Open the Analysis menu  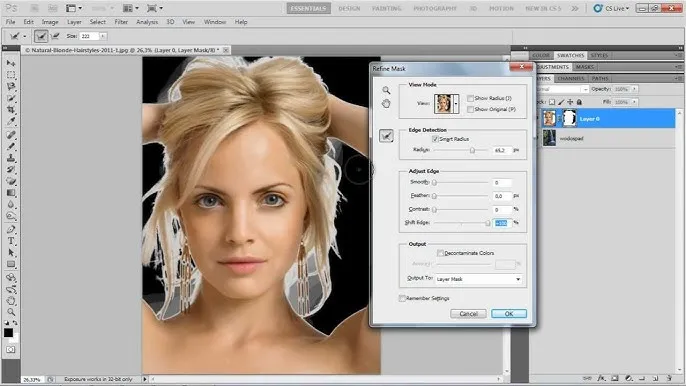click(x=147, y=22)
